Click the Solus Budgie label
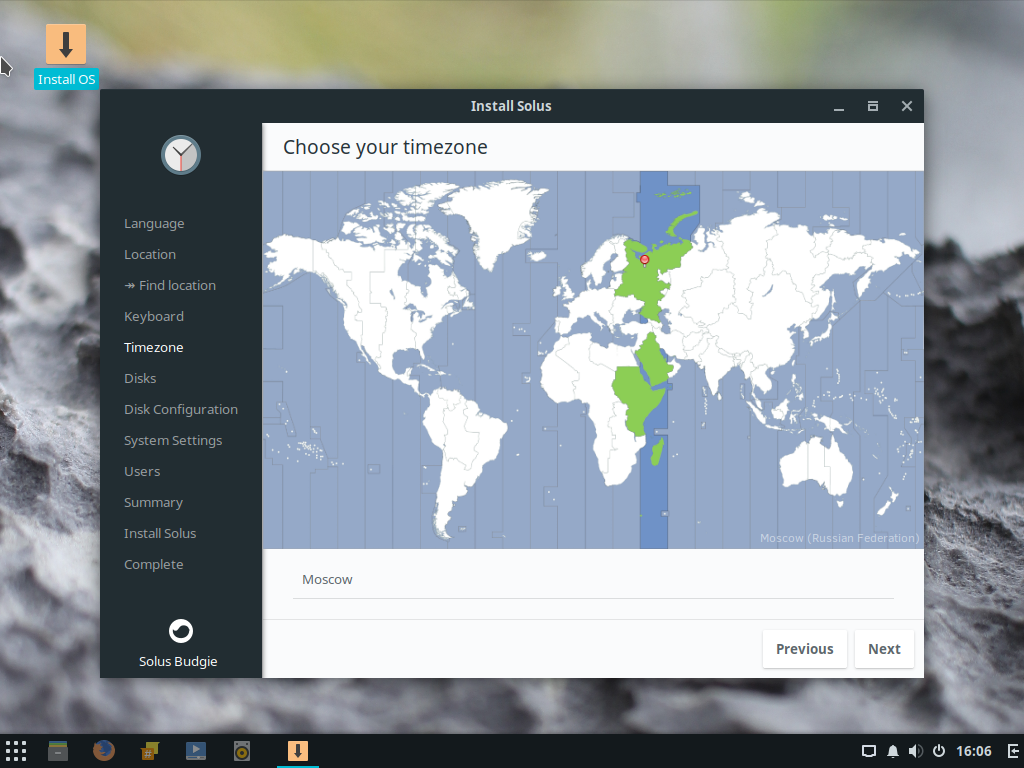This screenshot has height=768, width=1024. (x=178, y=662)
